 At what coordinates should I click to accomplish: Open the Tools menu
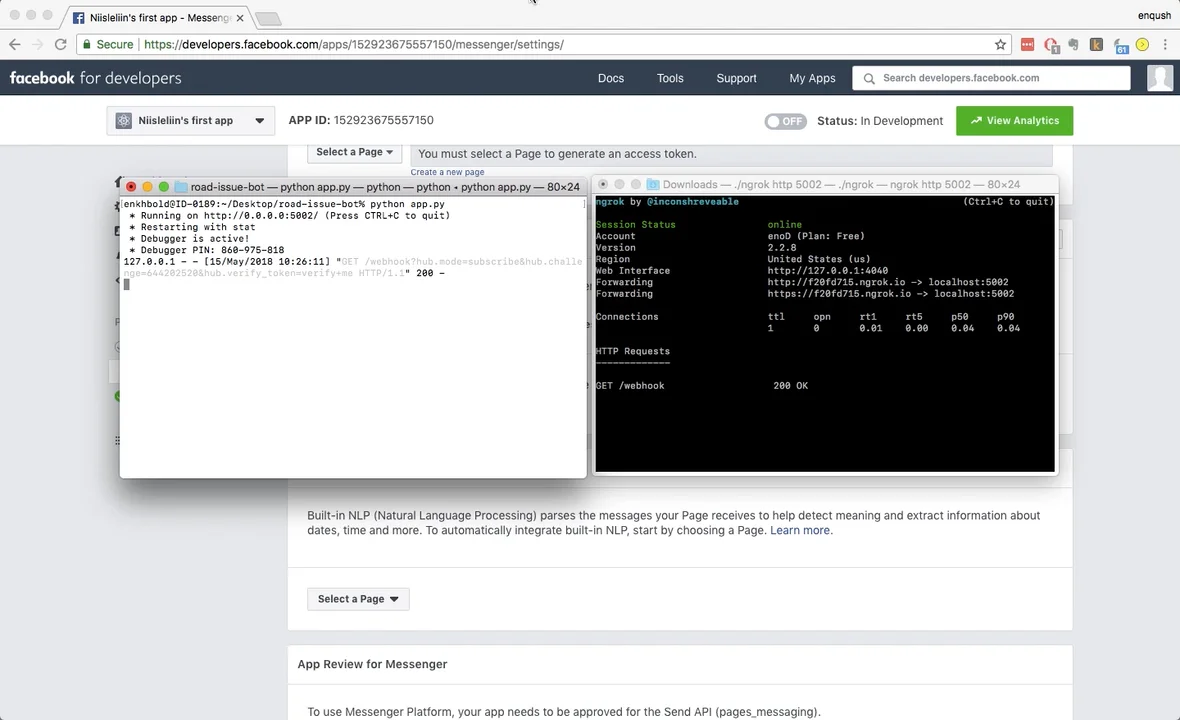(x=670, y=78)
